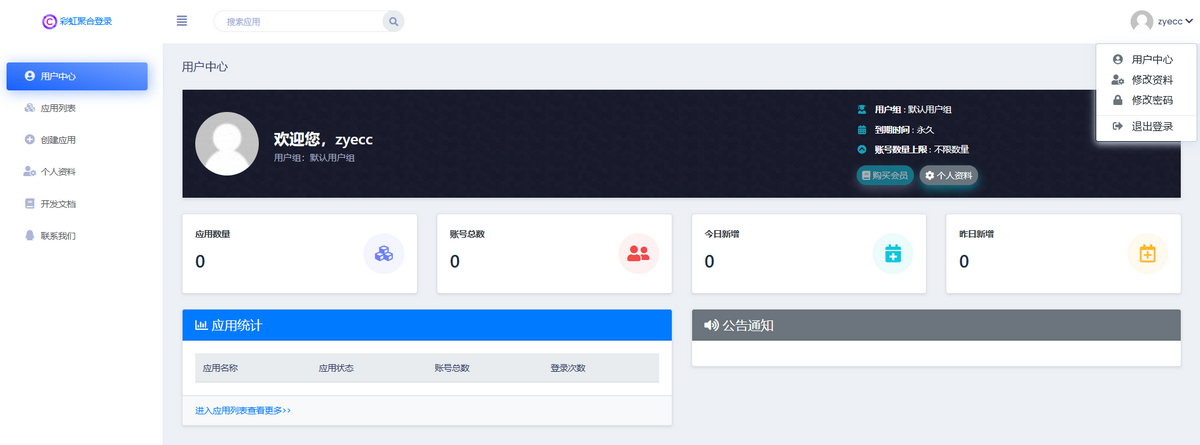Click the 应用数量 cubes icon
Screen dimensions: 1200x445
pyautogui.click(x=383, y=254)
